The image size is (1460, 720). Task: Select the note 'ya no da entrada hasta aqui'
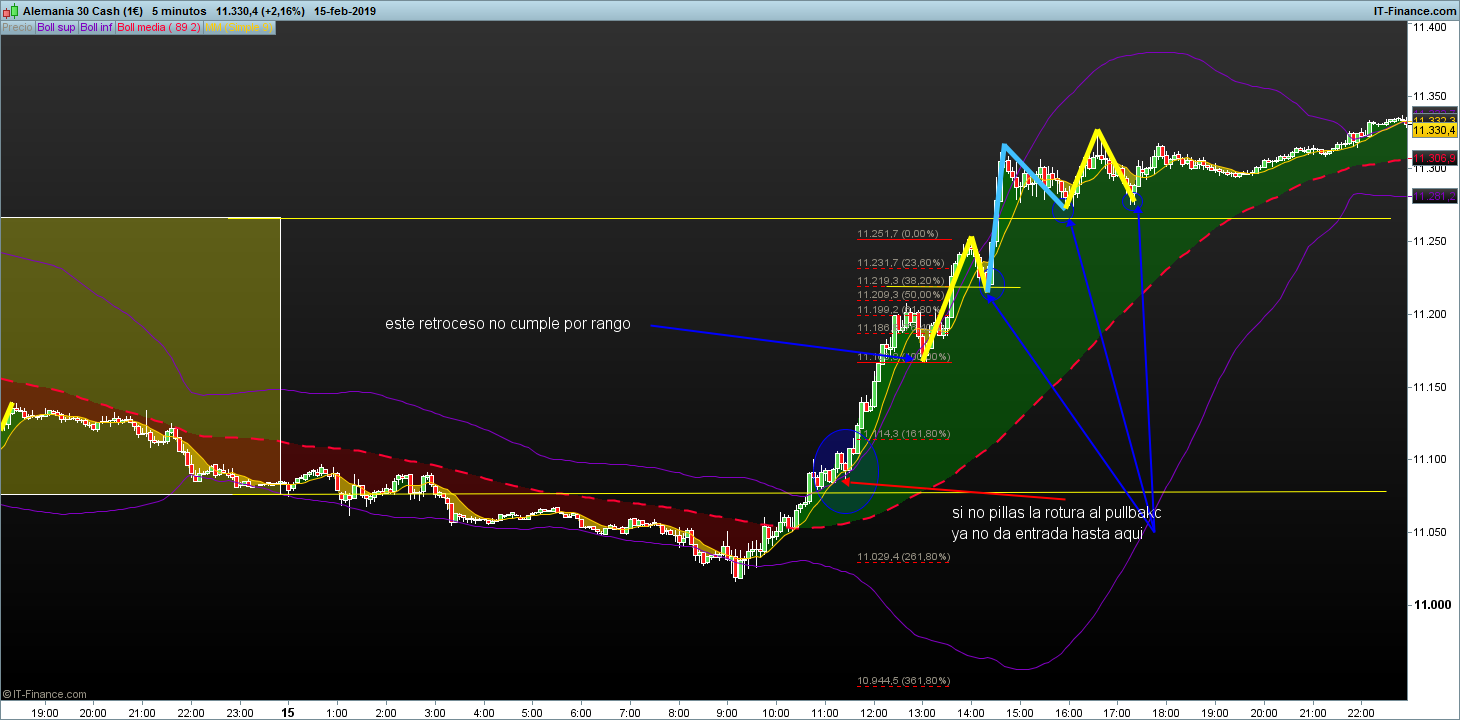pos(1047,534)
